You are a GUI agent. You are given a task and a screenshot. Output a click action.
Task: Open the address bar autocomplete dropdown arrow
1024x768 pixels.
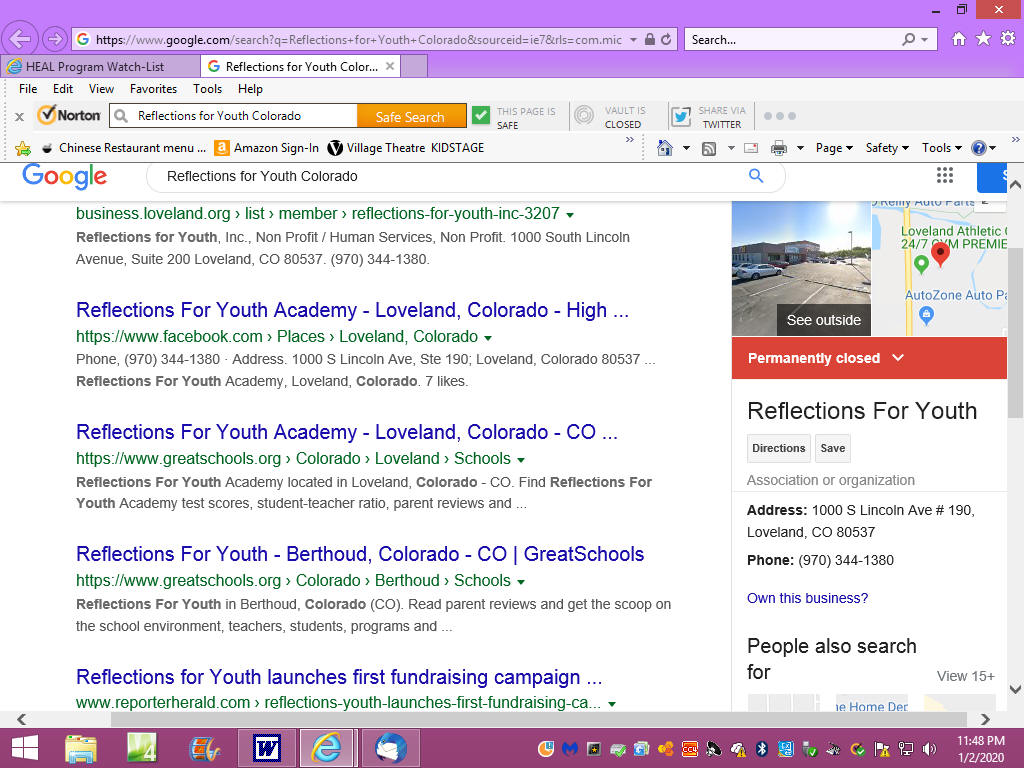pos(633,40)
